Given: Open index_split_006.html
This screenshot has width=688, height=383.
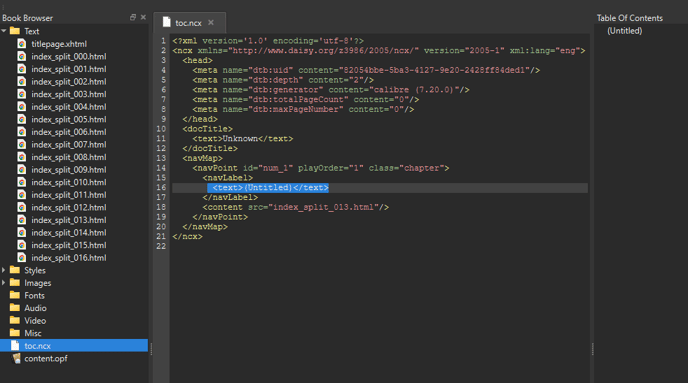Looking at the screenshot, I should point(68,132).
